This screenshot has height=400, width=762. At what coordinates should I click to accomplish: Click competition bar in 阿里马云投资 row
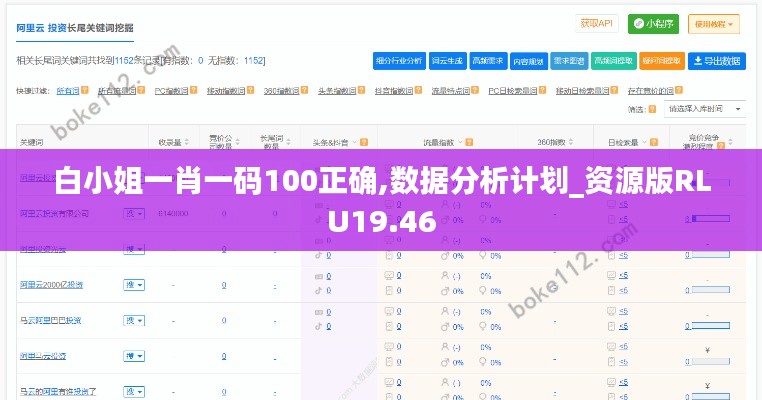(710, 361)
